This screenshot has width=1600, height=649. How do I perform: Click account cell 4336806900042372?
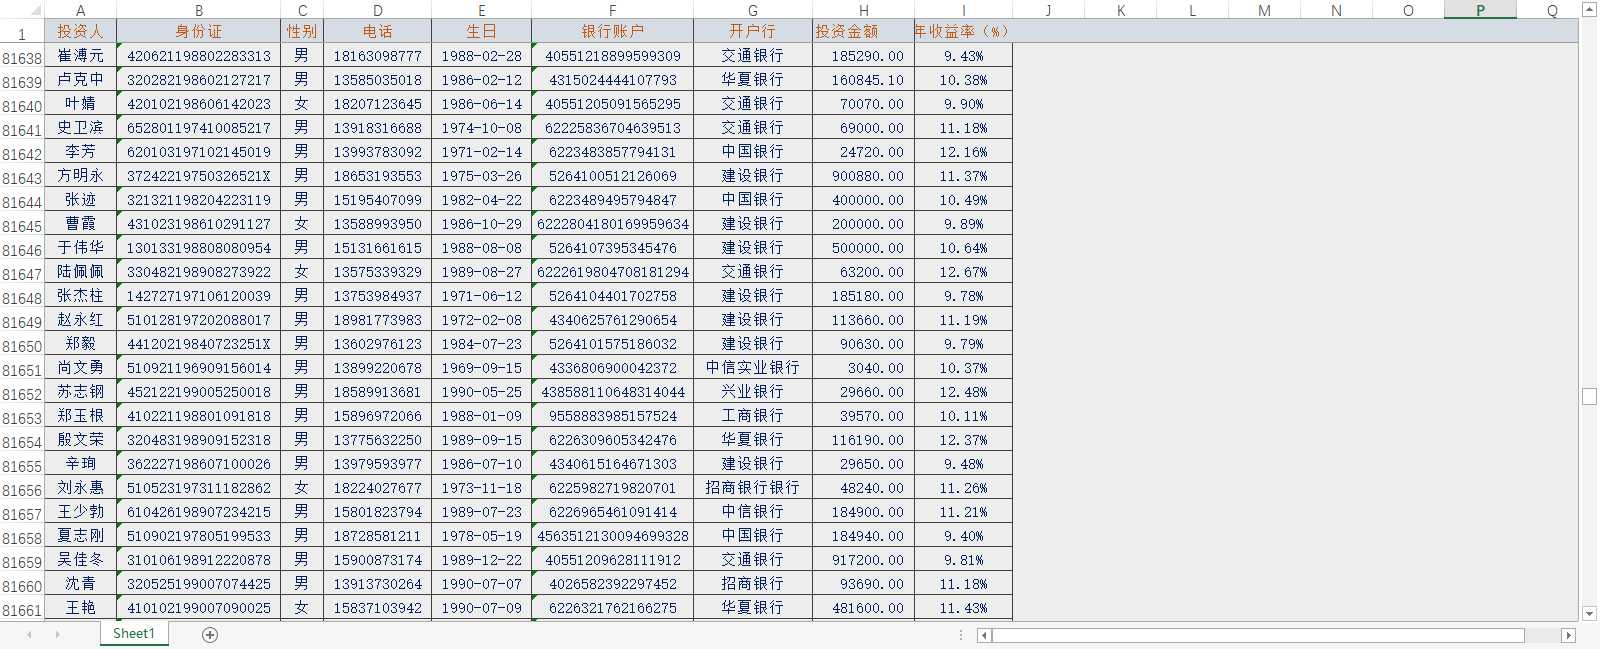point(613,368)
